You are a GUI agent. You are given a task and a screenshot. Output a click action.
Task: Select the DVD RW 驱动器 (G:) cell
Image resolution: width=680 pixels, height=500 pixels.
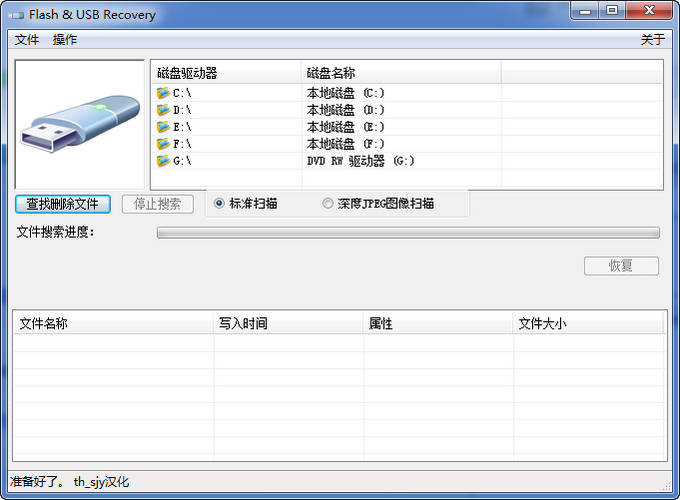pos(360,161)
